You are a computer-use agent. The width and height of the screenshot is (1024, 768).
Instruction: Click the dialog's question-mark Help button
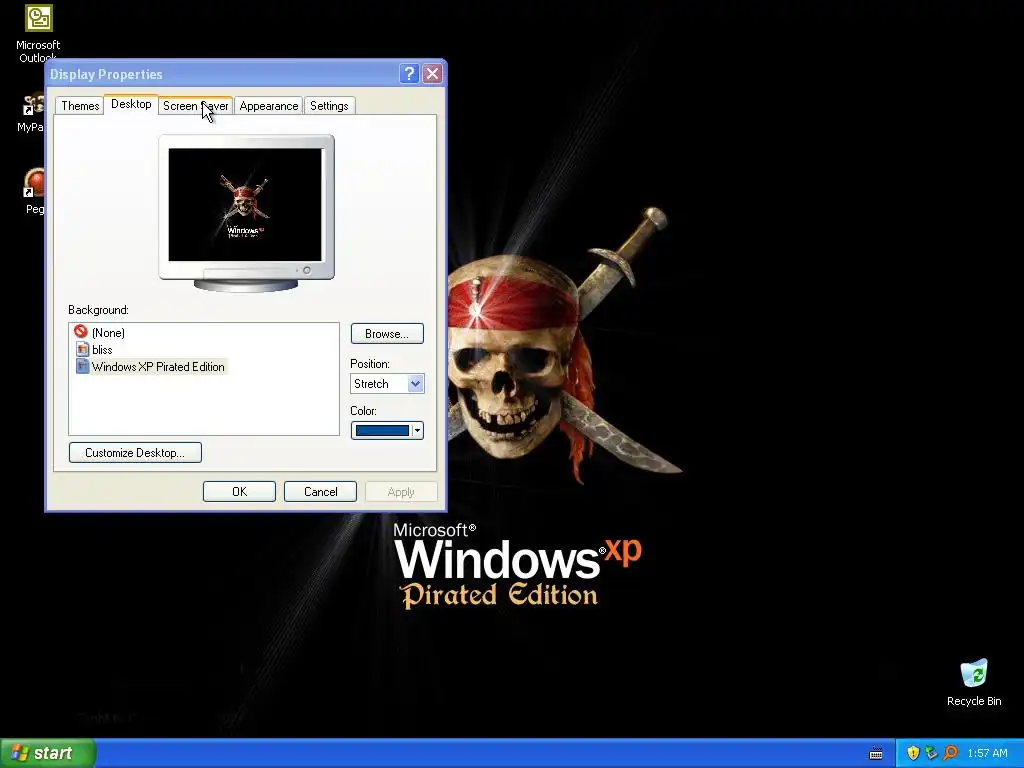409,74
